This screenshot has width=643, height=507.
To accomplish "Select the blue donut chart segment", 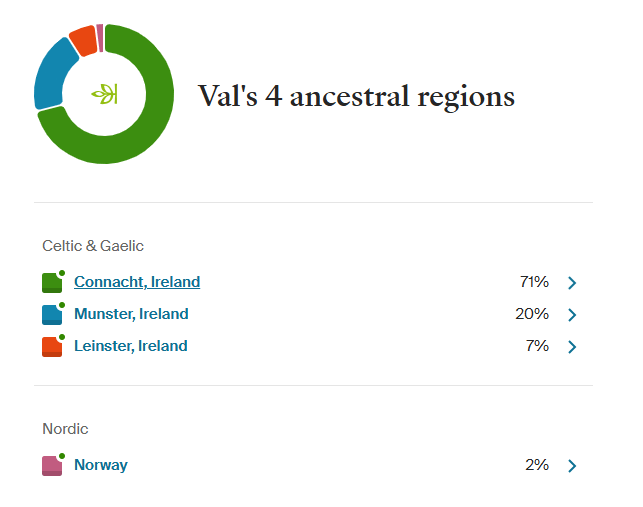I will [x=51, y=75].
